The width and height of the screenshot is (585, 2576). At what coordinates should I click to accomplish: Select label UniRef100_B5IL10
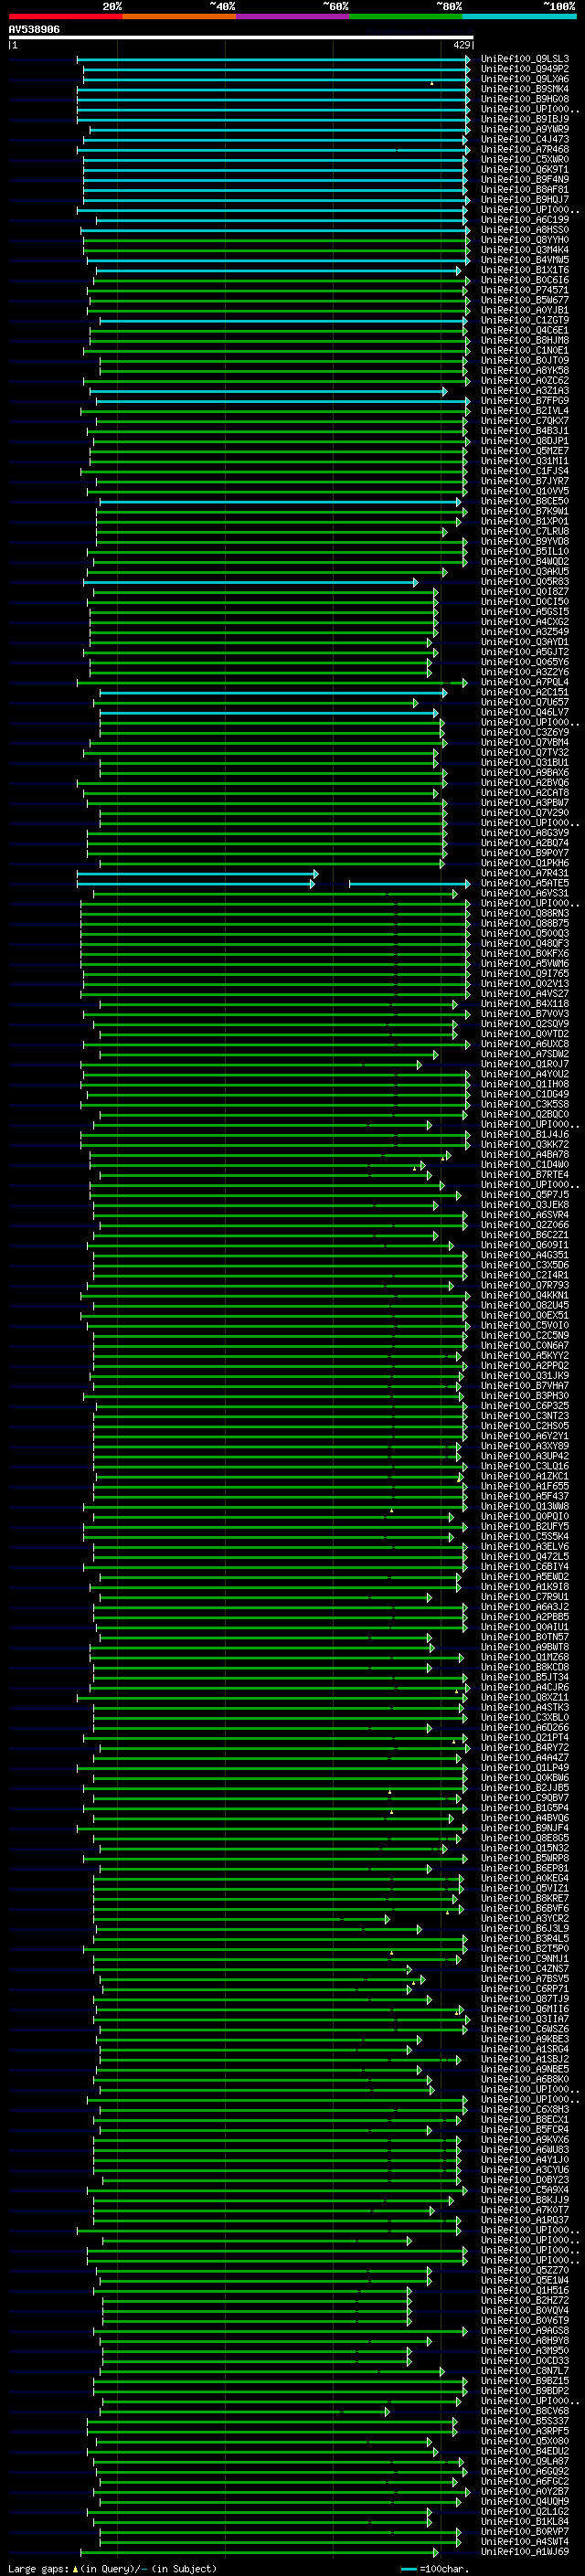click(525, 551)
